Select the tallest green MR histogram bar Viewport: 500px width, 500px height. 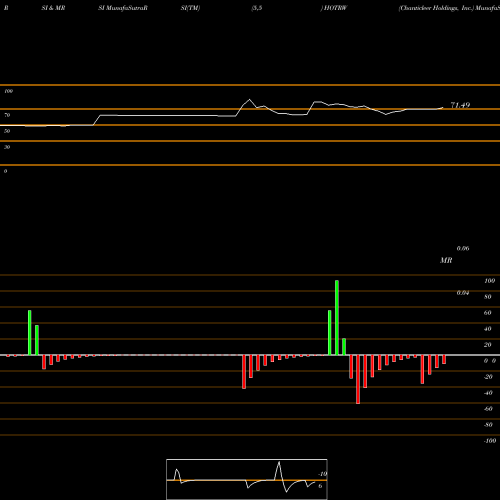pyautogui.click(x=337, y=318)
